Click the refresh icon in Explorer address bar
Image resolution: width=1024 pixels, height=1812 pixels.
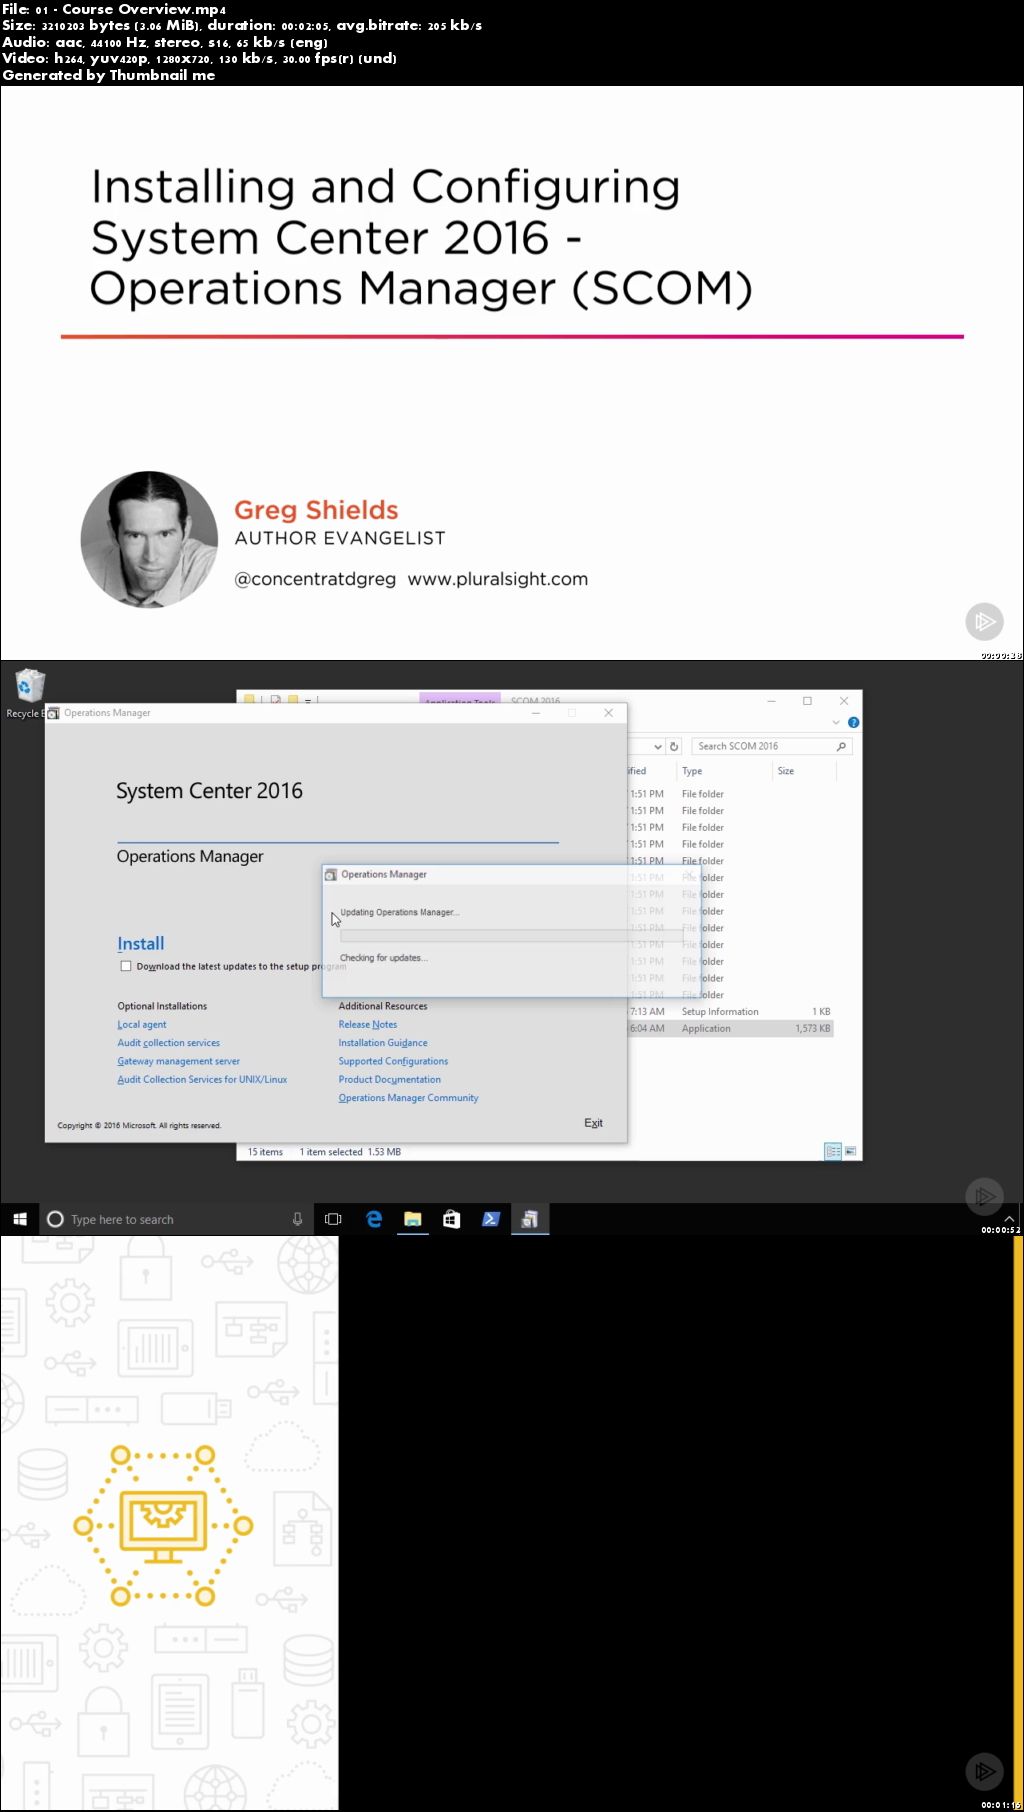(674, 746)
